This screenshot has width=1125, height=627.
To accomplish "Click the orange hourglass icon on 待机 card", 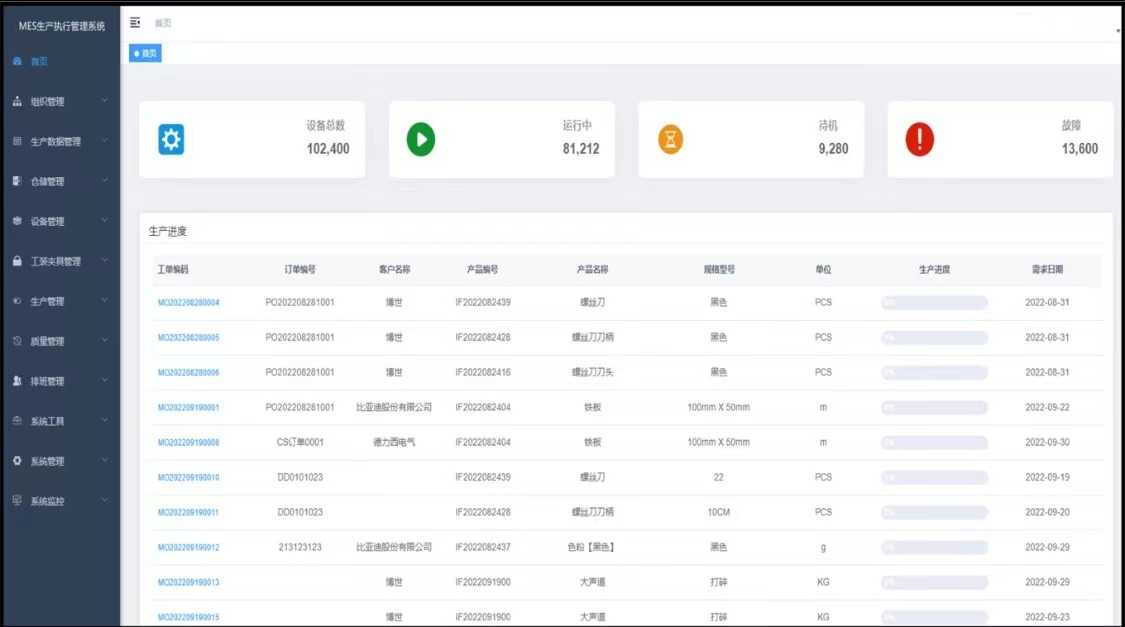I will pyautogui.click(x=670, y=139).
